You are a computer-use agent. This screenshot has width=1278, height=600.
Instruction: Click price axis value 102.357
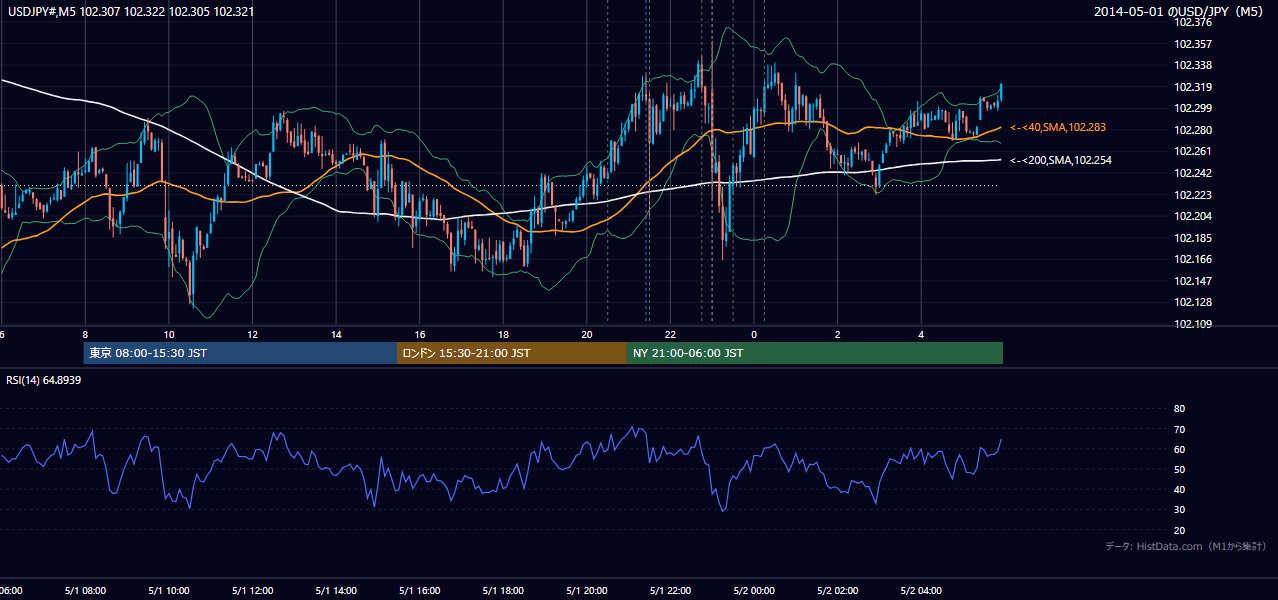(x=1193, y=44)
